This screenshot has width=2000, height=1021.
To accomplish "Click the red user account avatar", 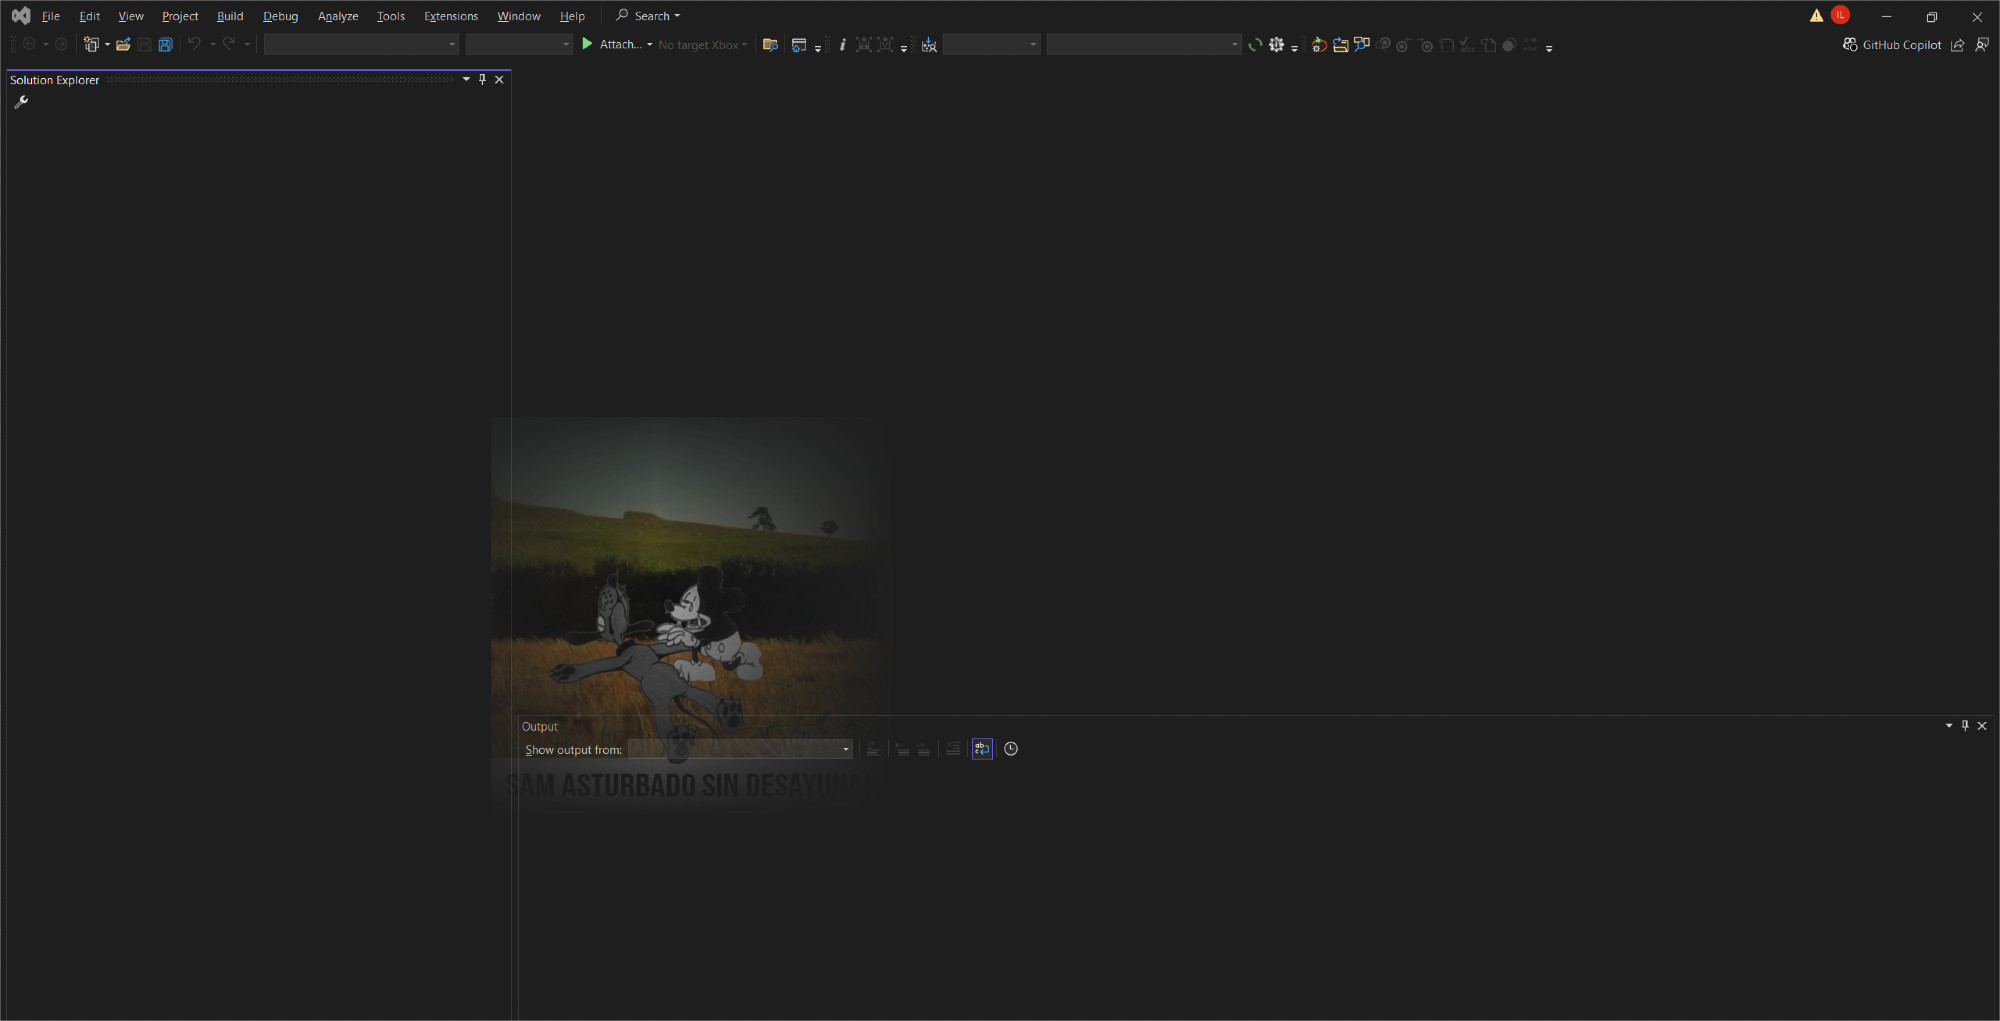I will pyautogui.click(x=1840, y=15).
